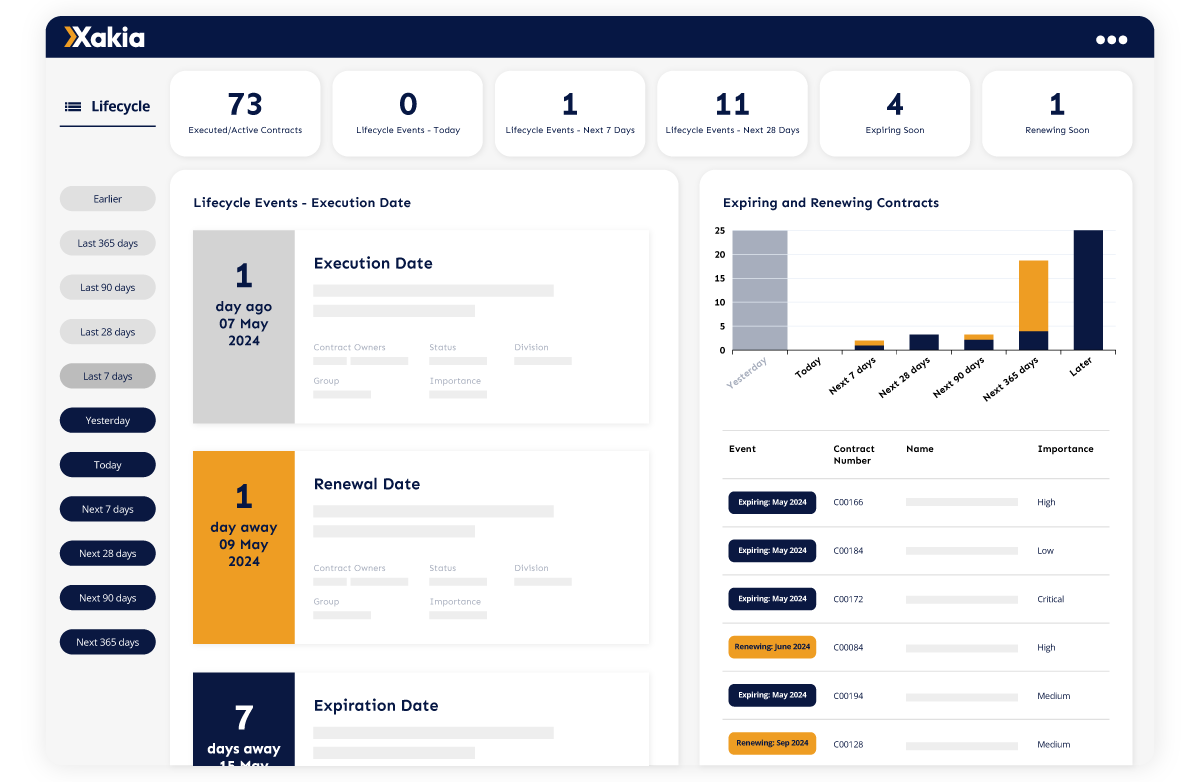Click contract number C00184
The height and width of the screenshot is (782, 1200).
tap(848, 551)
